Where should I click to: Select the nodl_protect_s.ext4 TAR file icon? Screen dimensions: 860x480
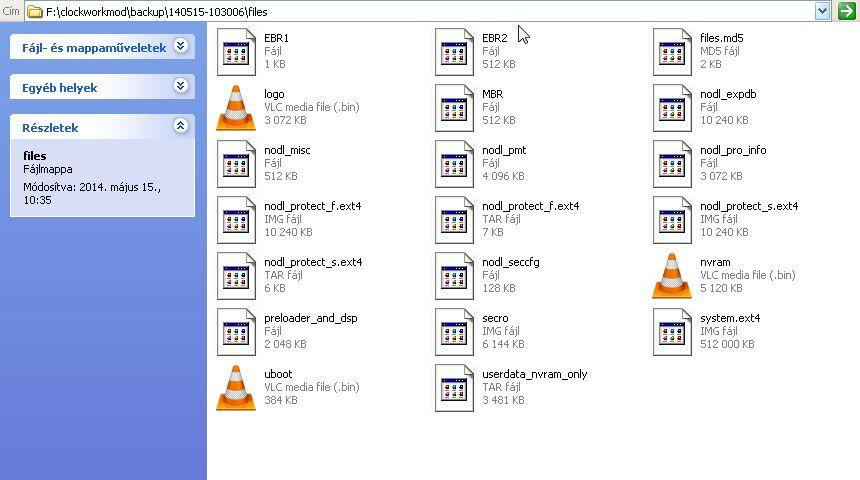tap(236, 276)
